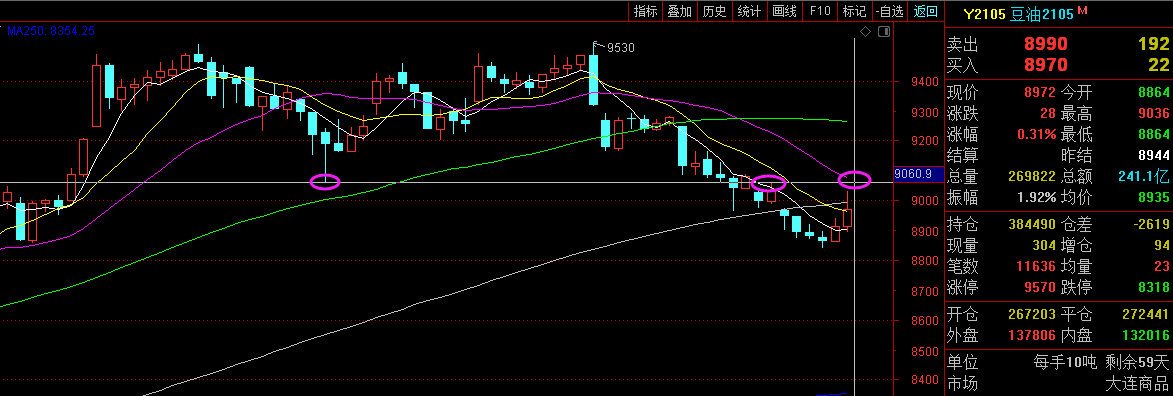Click the red M marker beside 豆油2105
Viewport: 1173px width, 396px height.
(1082, 10)
